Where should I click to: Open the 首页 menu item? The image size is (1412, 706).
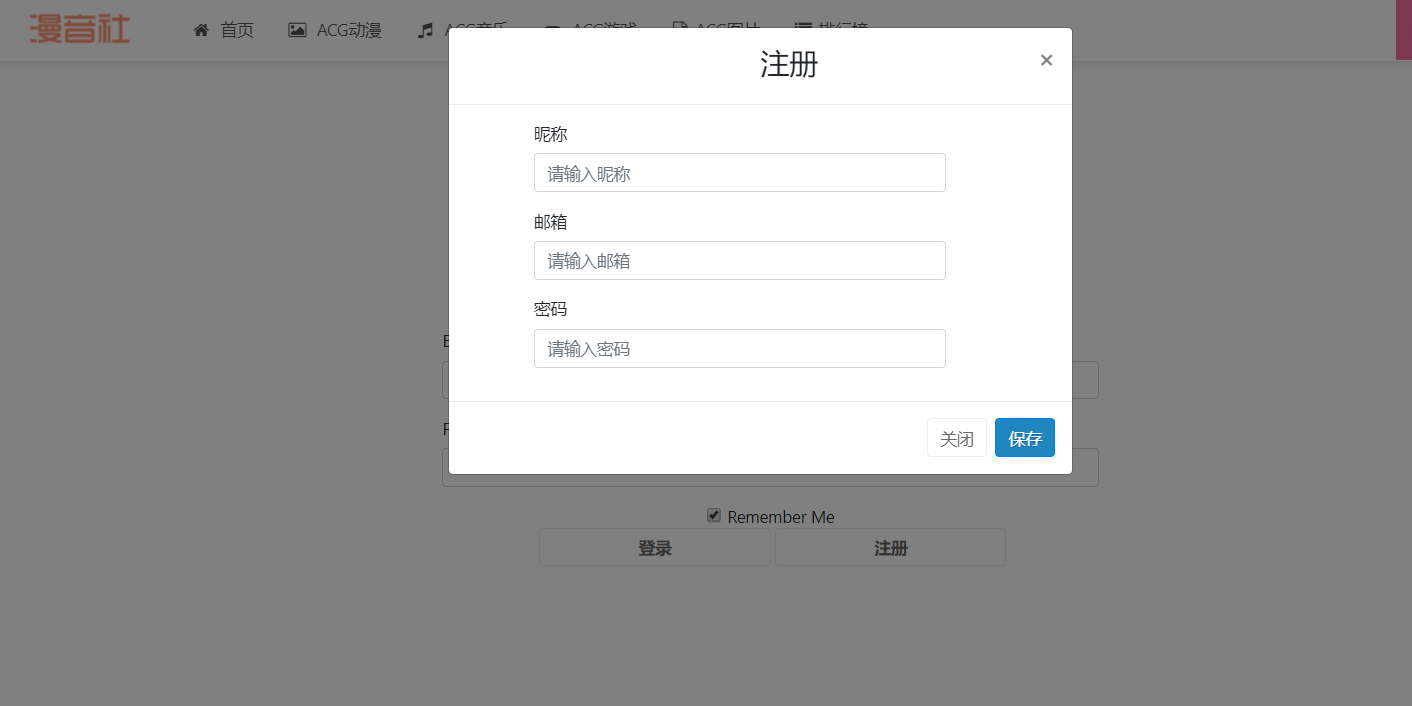point(236,30)
